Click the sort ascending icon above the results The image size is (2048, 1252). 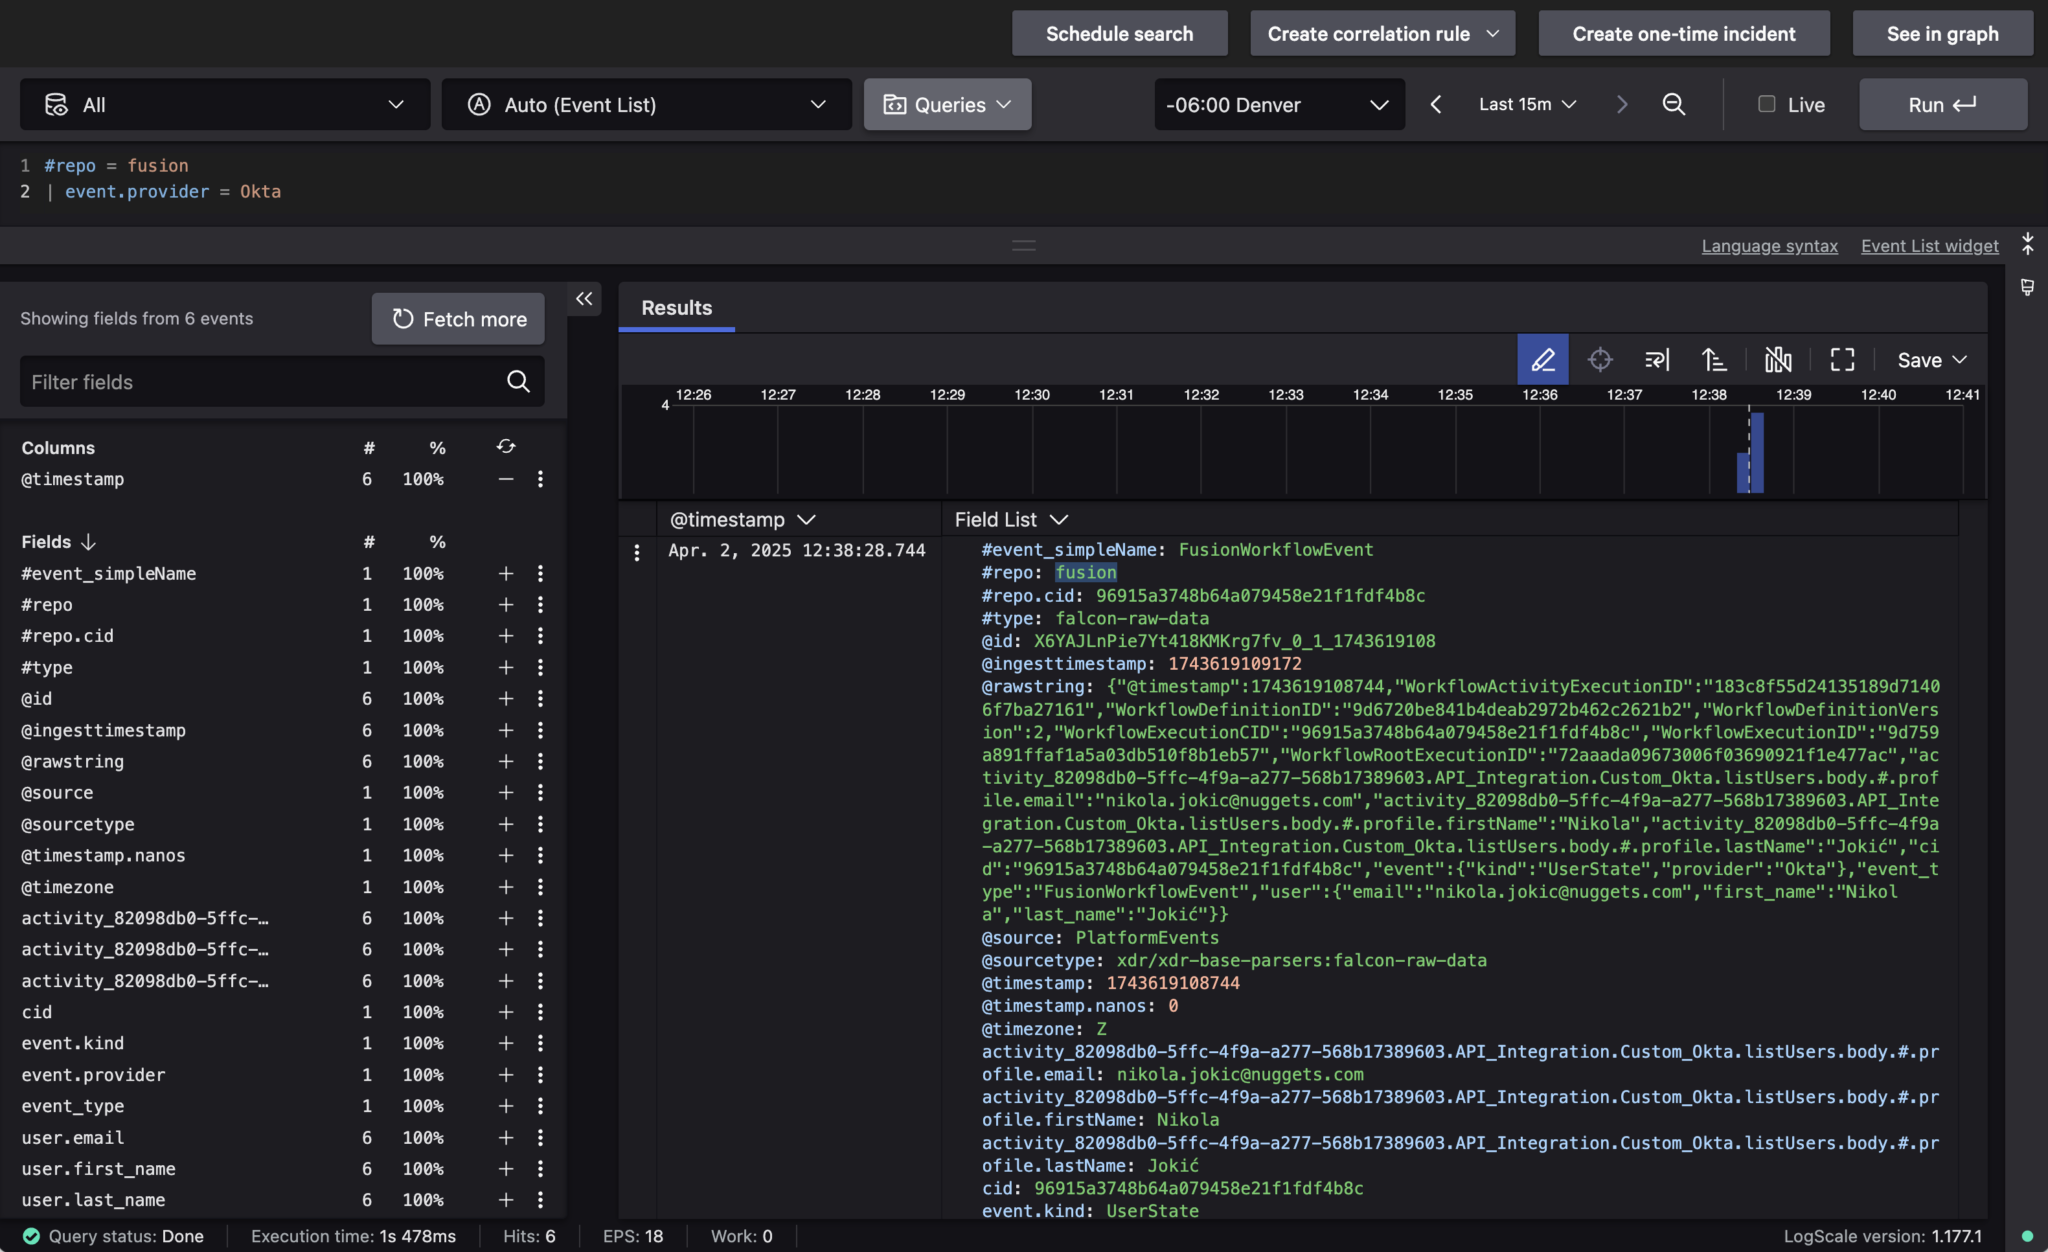click(1714, 359)
